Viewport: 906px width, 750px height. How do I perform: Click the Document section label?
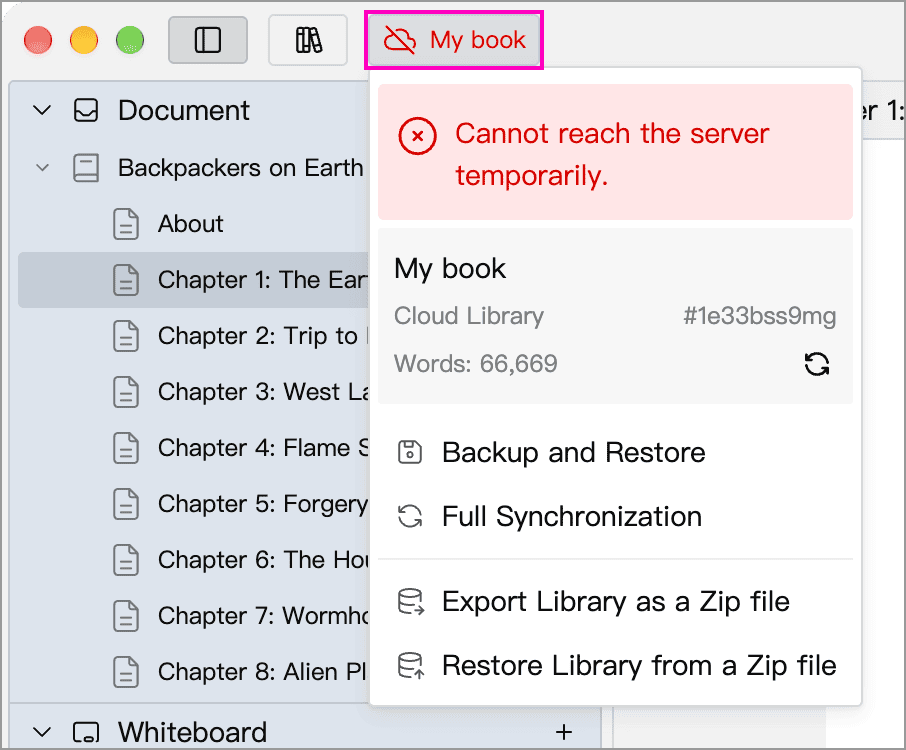[x=184, y=110]
